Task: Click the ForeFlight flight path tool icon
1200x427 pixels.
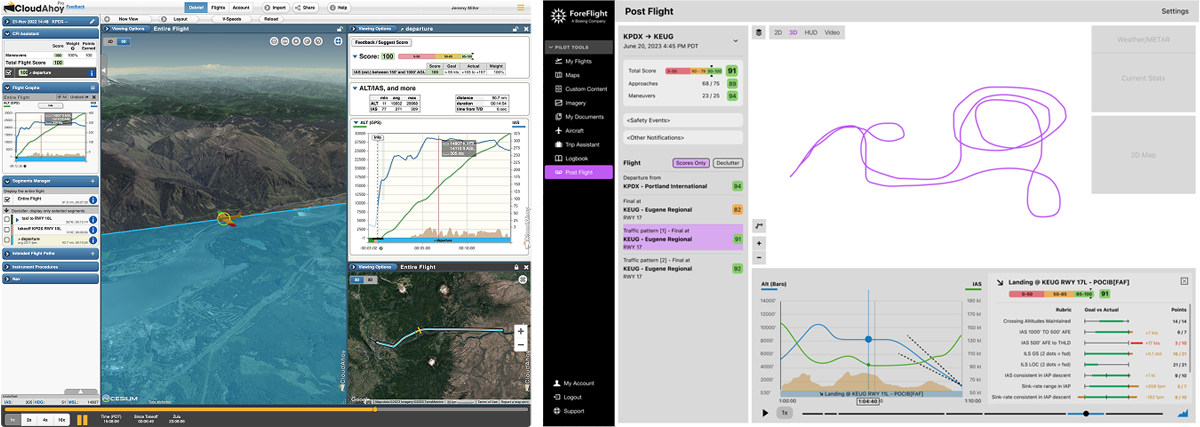Action: [x=759, y=225]
